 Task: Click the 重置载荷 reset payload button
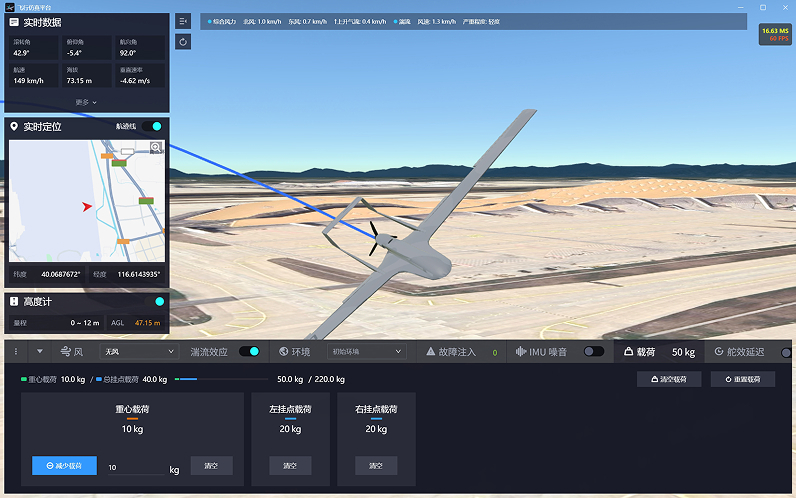pyautogui.click(x=743, y=379)
